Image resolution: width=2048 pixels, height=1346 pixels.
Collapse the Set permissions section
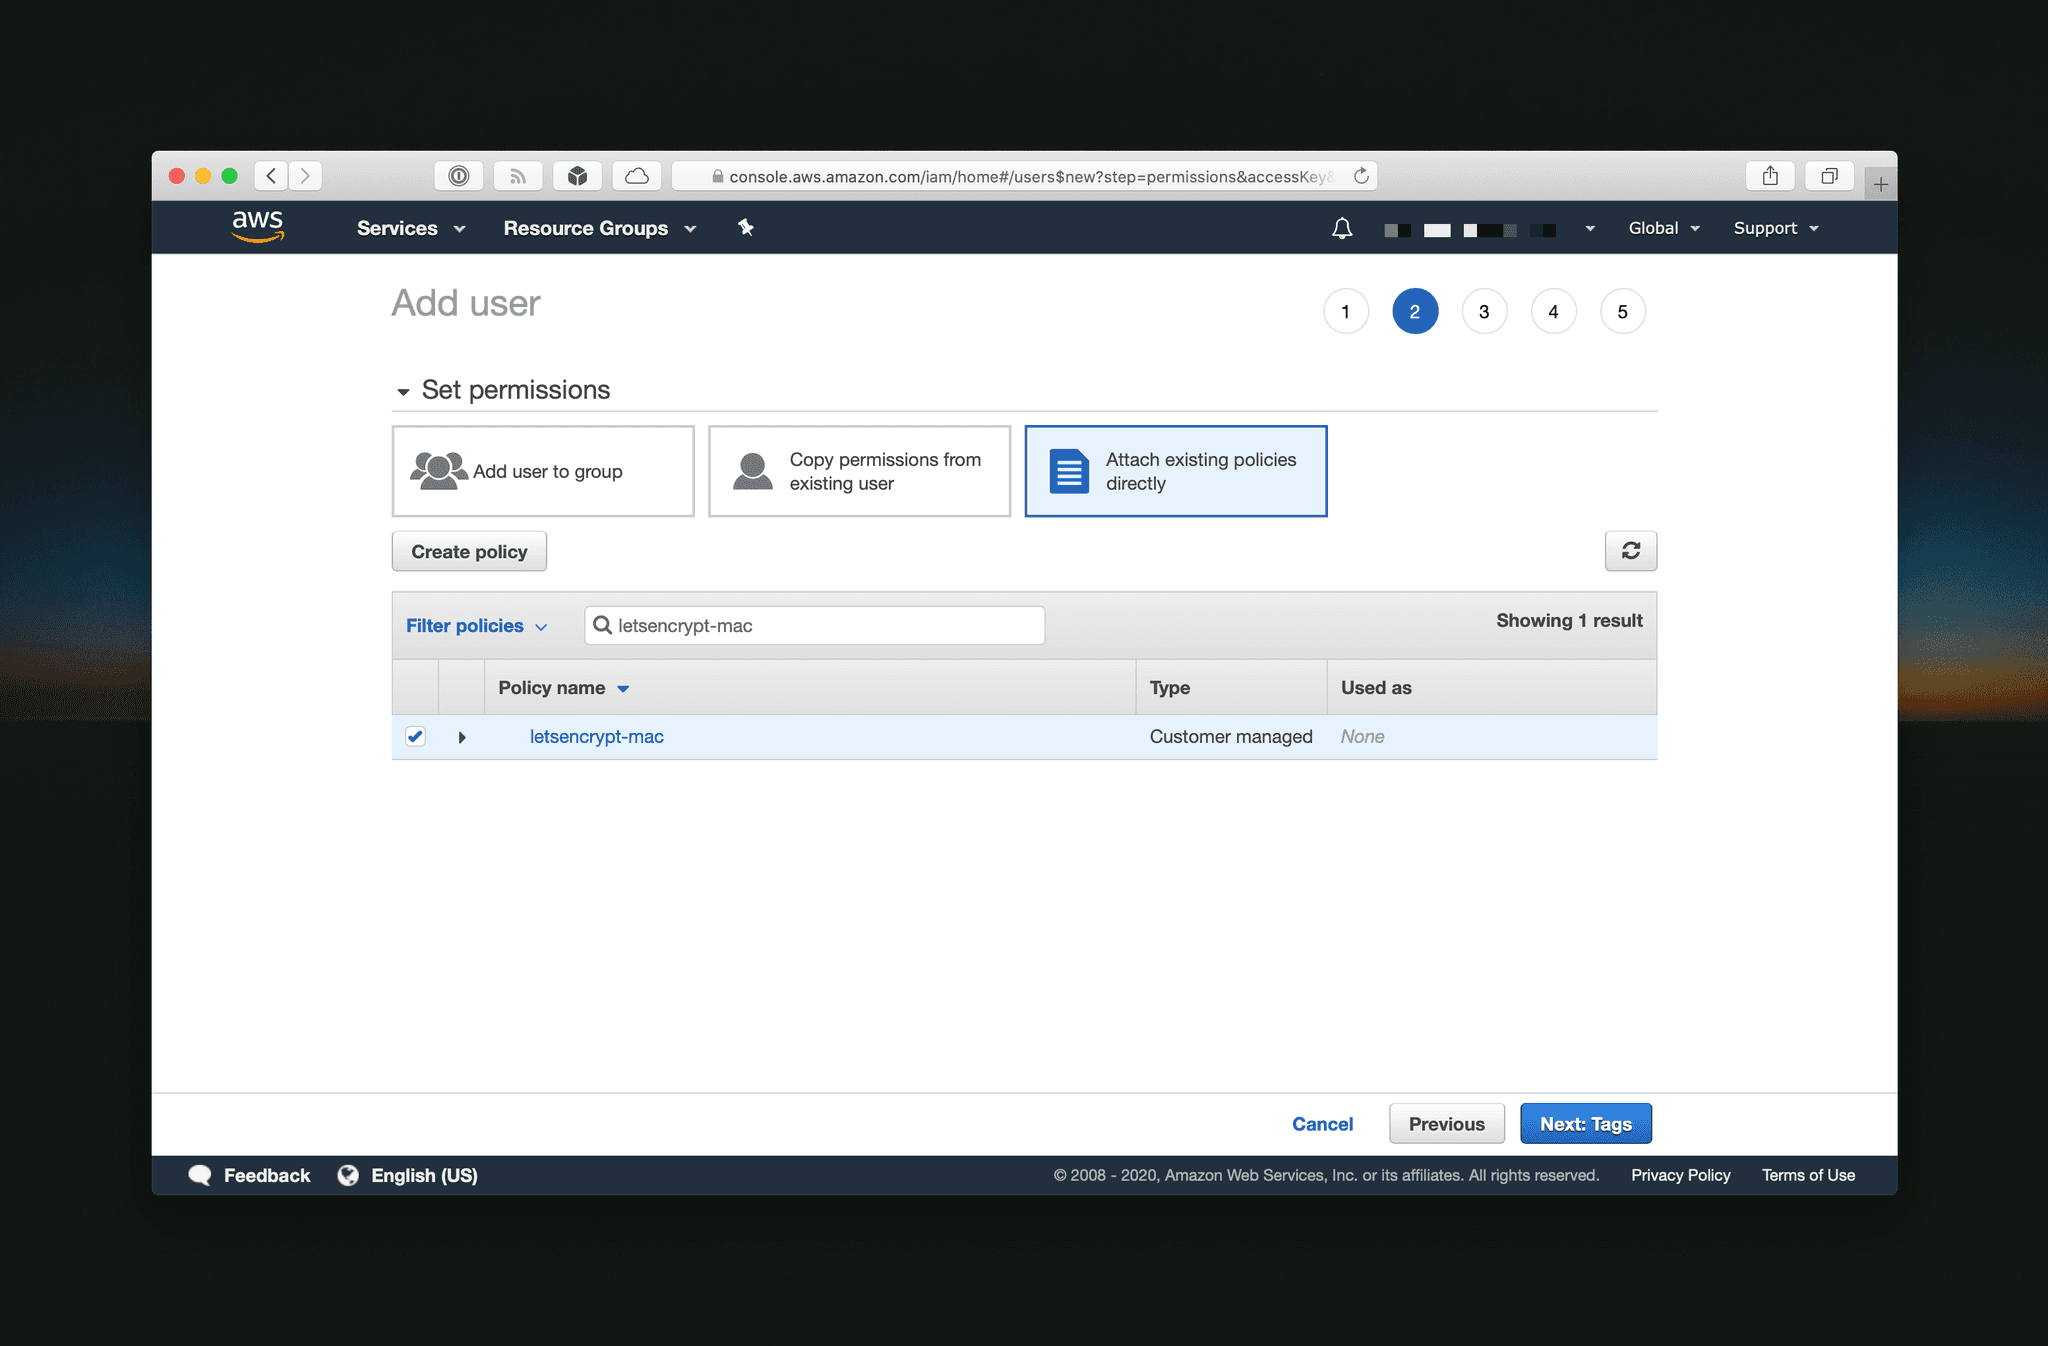pyautogui.click(x=403, y=390)
